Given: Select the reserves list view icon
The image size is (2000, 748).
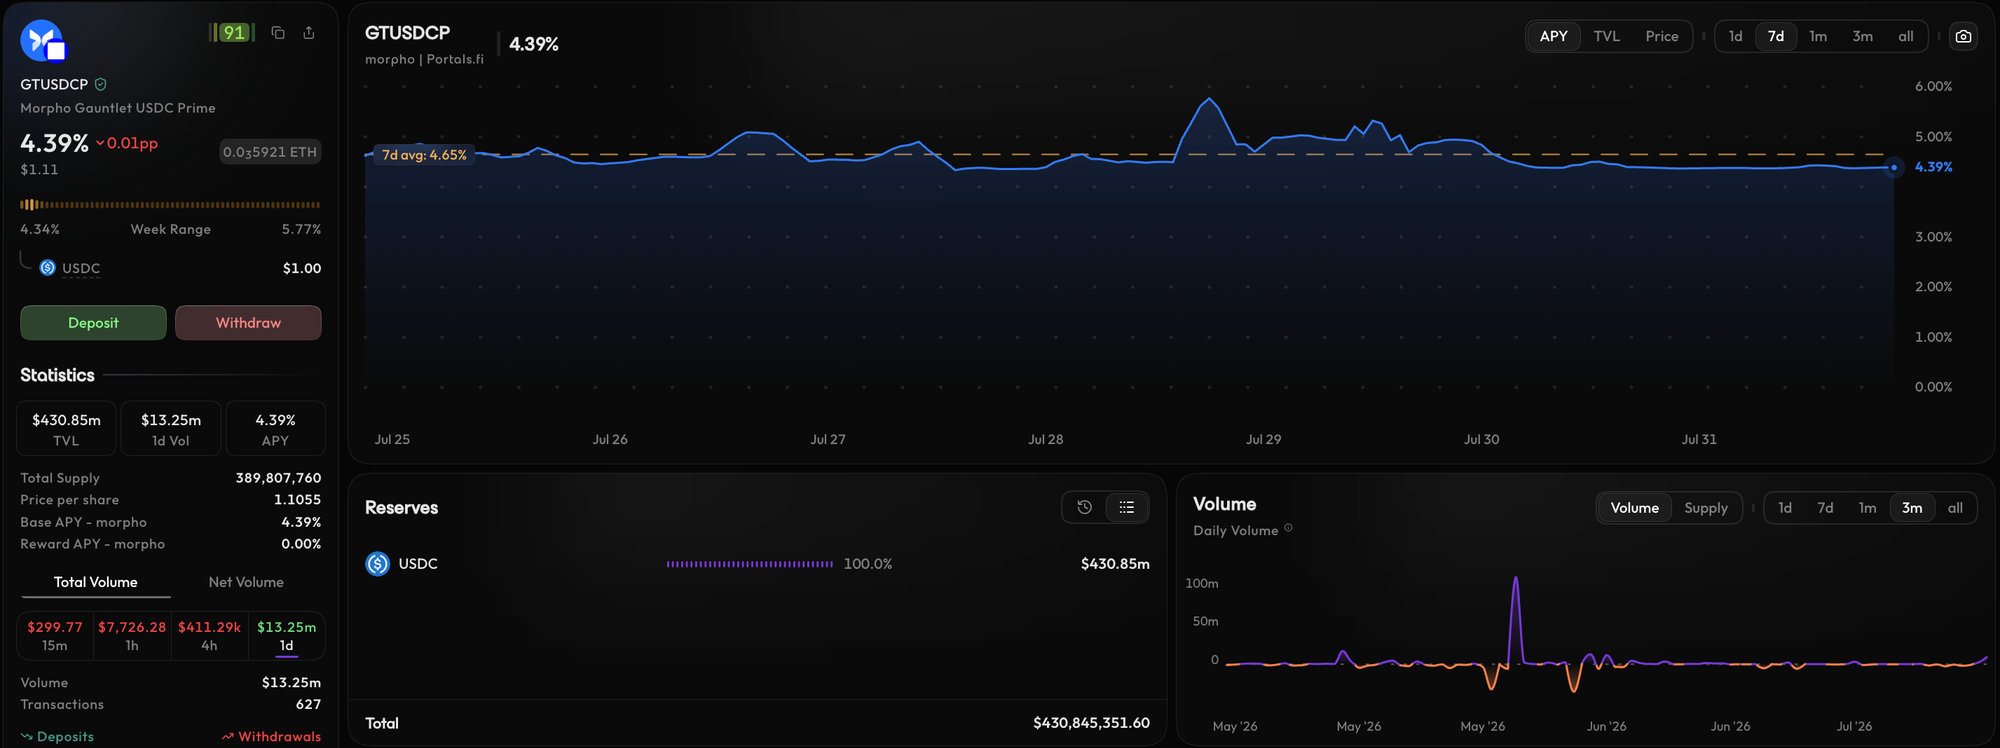Looking at the screenshot, I should coord(1127,507).
